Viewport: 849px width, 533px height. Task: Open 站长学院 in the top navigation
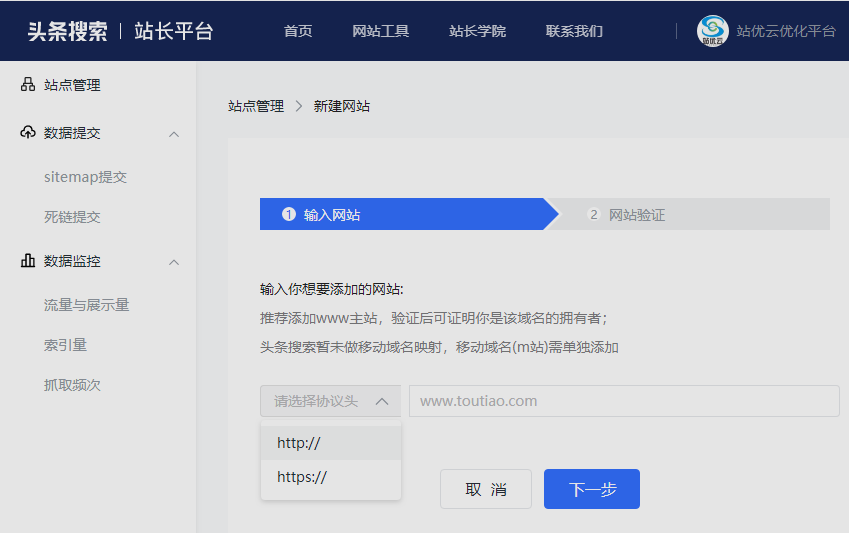click(x=478, y=31)
